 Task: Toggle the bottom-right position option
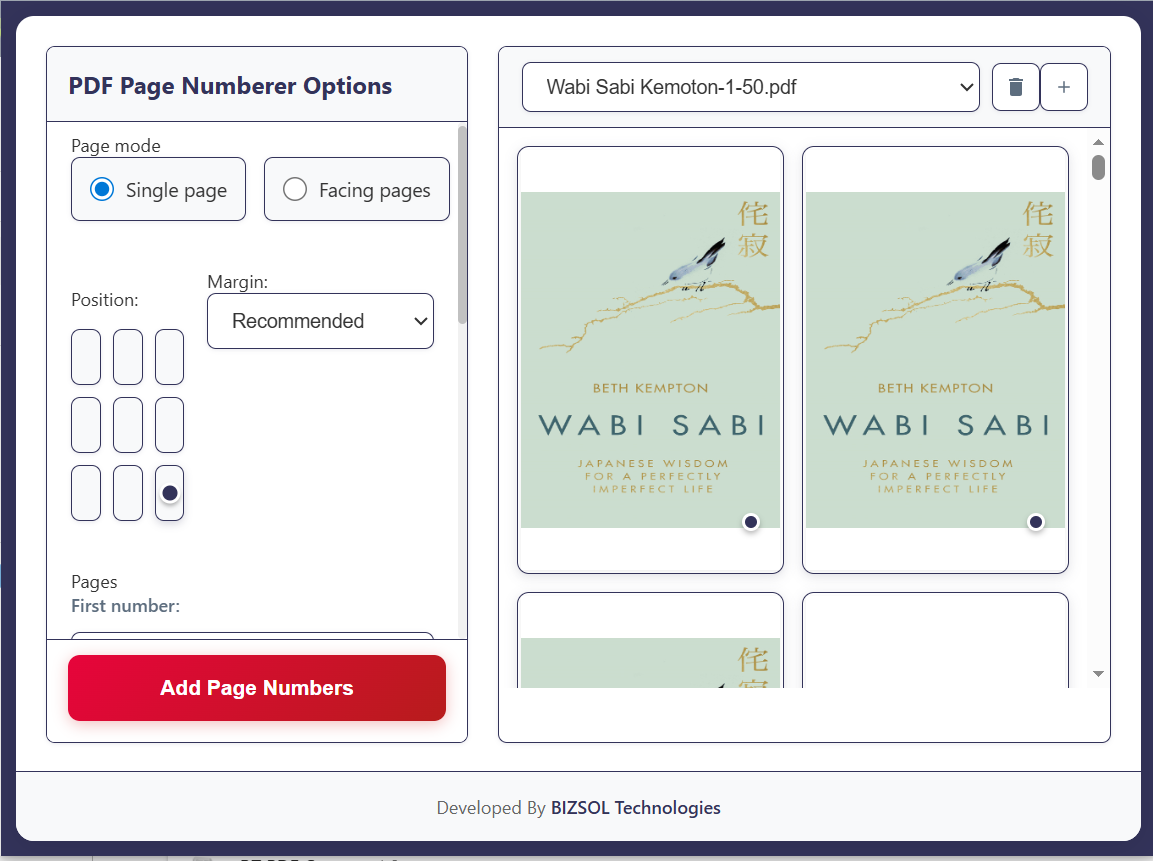coord(169,493)
